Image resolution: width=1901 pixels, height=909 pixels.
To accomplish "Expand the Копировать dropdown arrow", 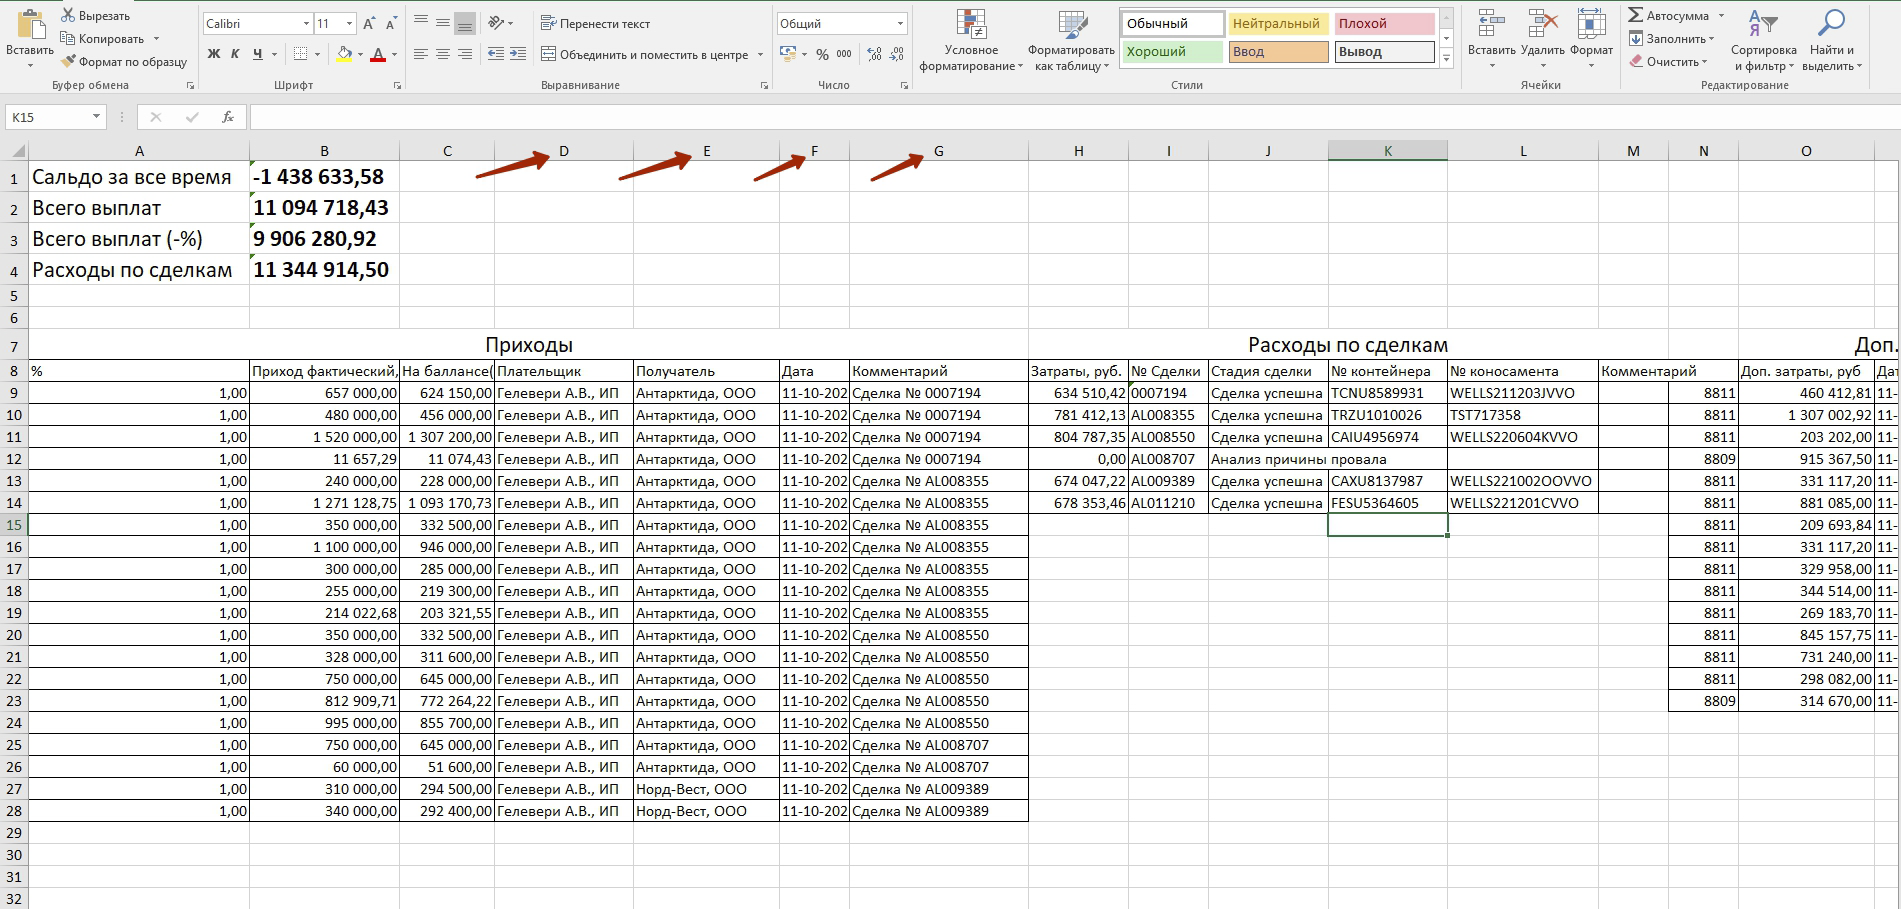I will (156, 39).
